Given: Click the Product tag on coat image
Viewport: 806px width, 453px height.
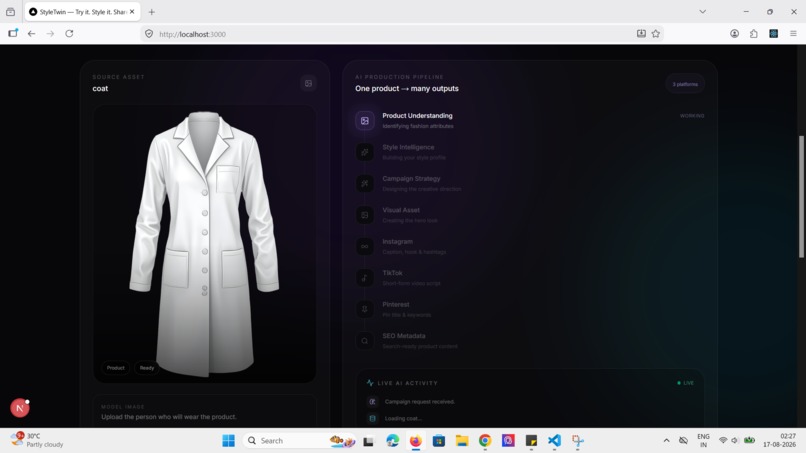Looking at the screenshot, I should [x=116, y=368].
